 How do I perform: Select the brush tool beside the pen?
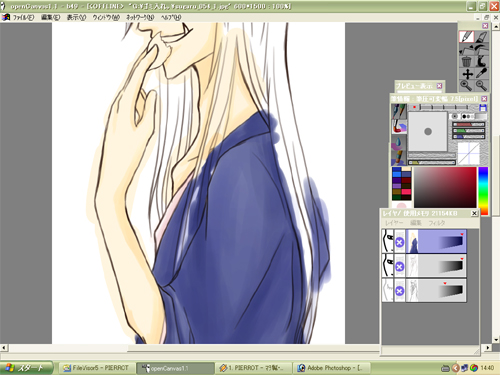tap(481, 36)
